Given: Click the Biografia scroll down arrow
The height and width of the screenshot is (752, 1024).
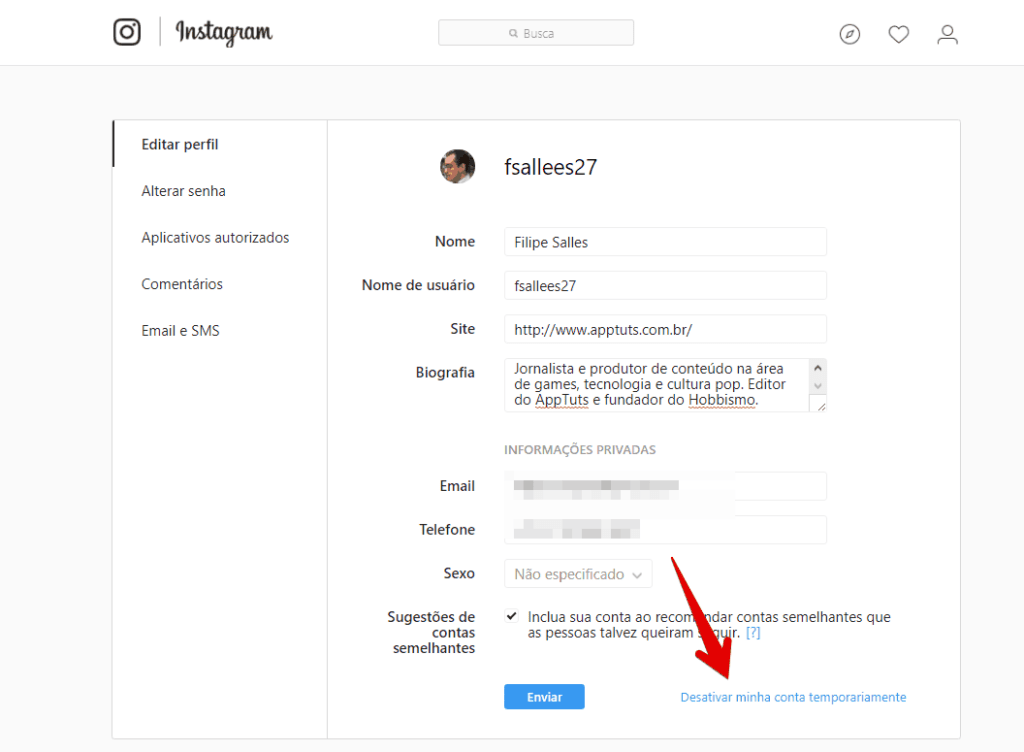Looking at the screenshot, I should (x=818, y=386).
